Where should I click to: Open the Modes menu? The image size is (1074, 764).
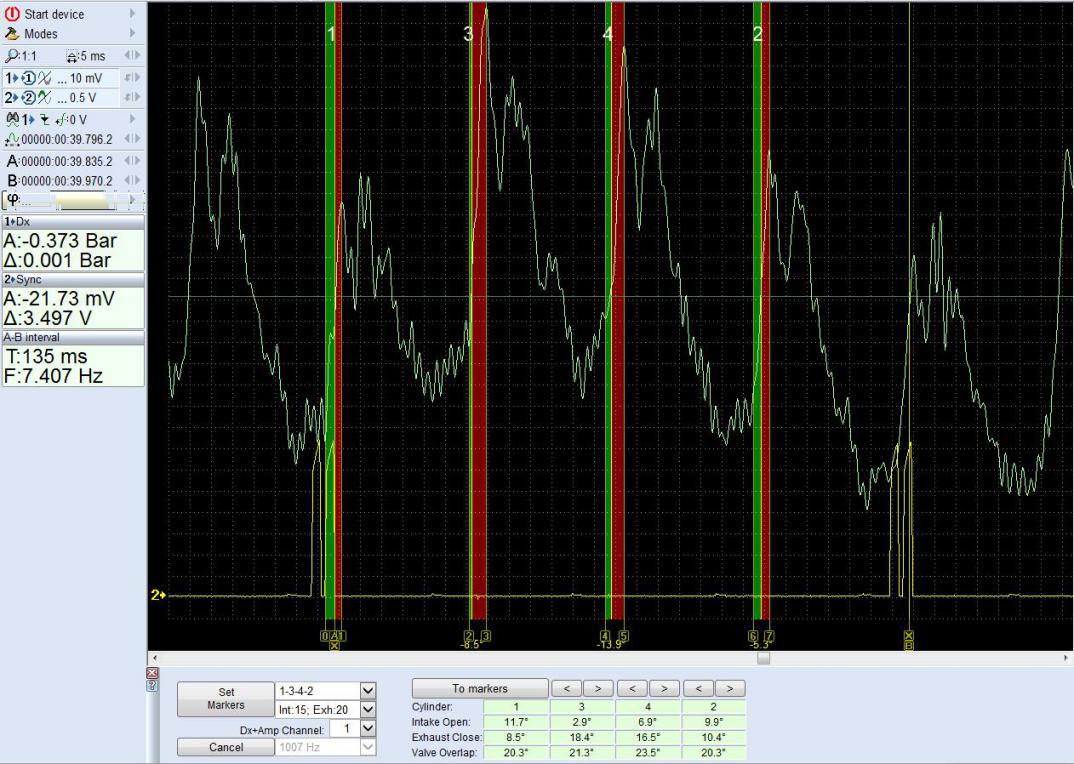40,34
